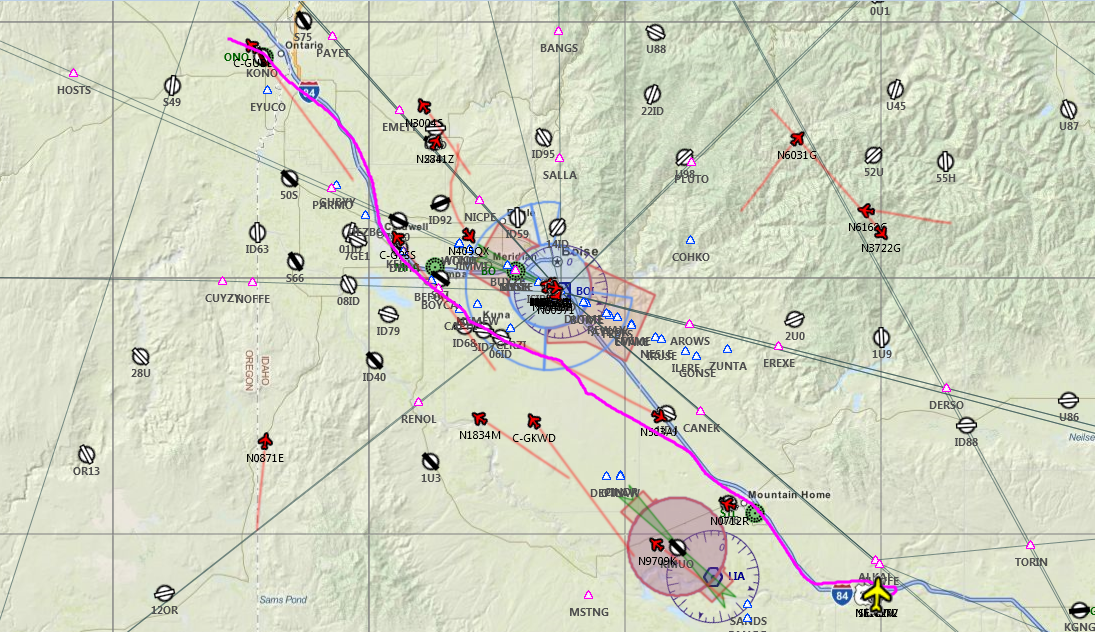This screenshot has height=632, width=1095.
Task: Click traffic aircraft N0871E
Action: [265, 441]
